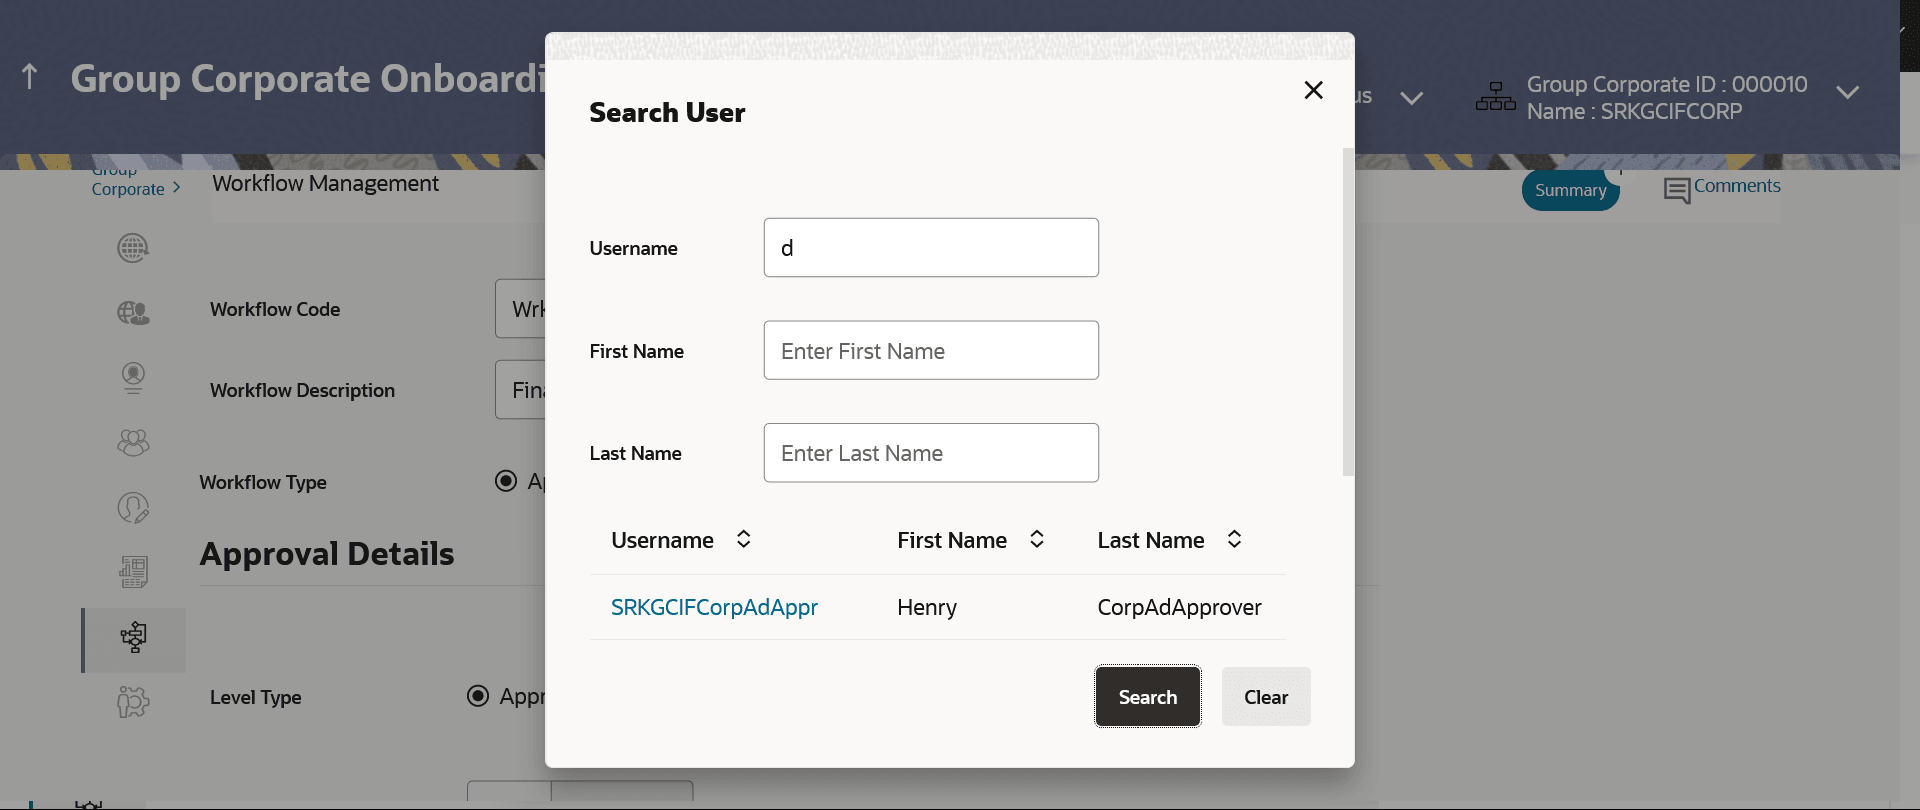Screen dimensions: 1920x810
Task: Click the Approval Details heading
Action: tap(327, 553)
